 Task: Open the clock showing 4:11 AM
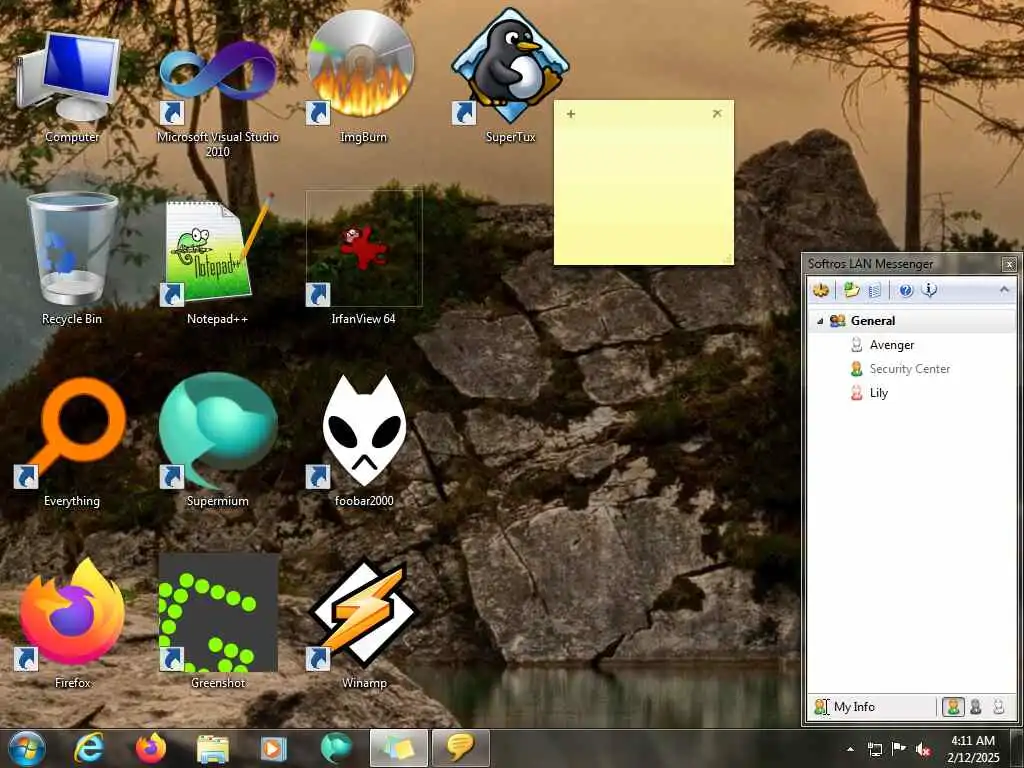click(x=973, y=748)
